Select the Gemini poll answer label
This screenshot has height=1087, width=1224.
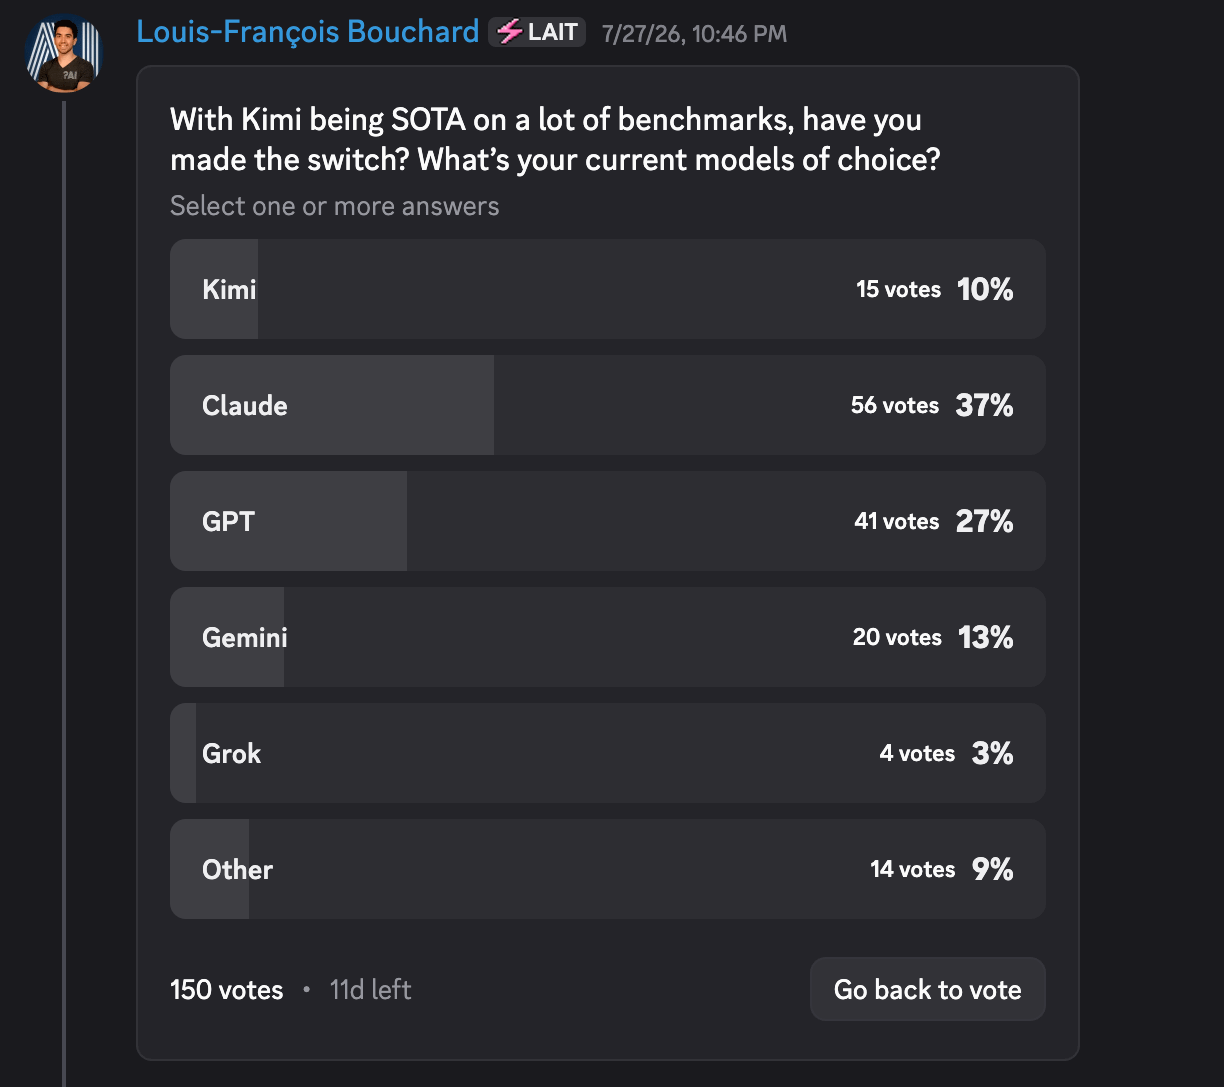click(245, 637)
